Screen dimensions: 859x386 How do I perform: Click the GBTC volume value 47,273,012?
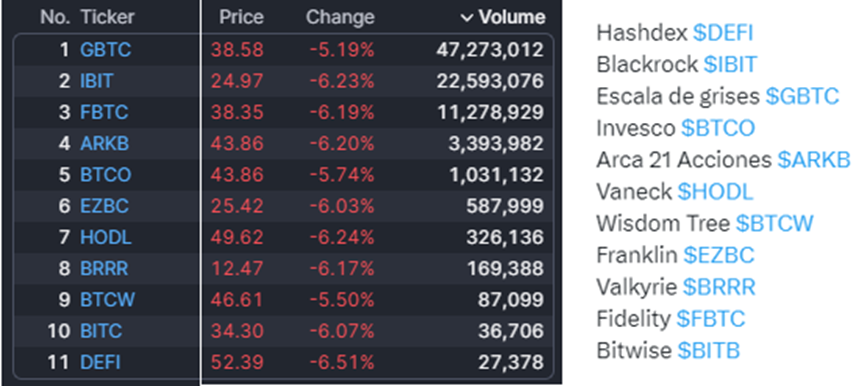490,50
